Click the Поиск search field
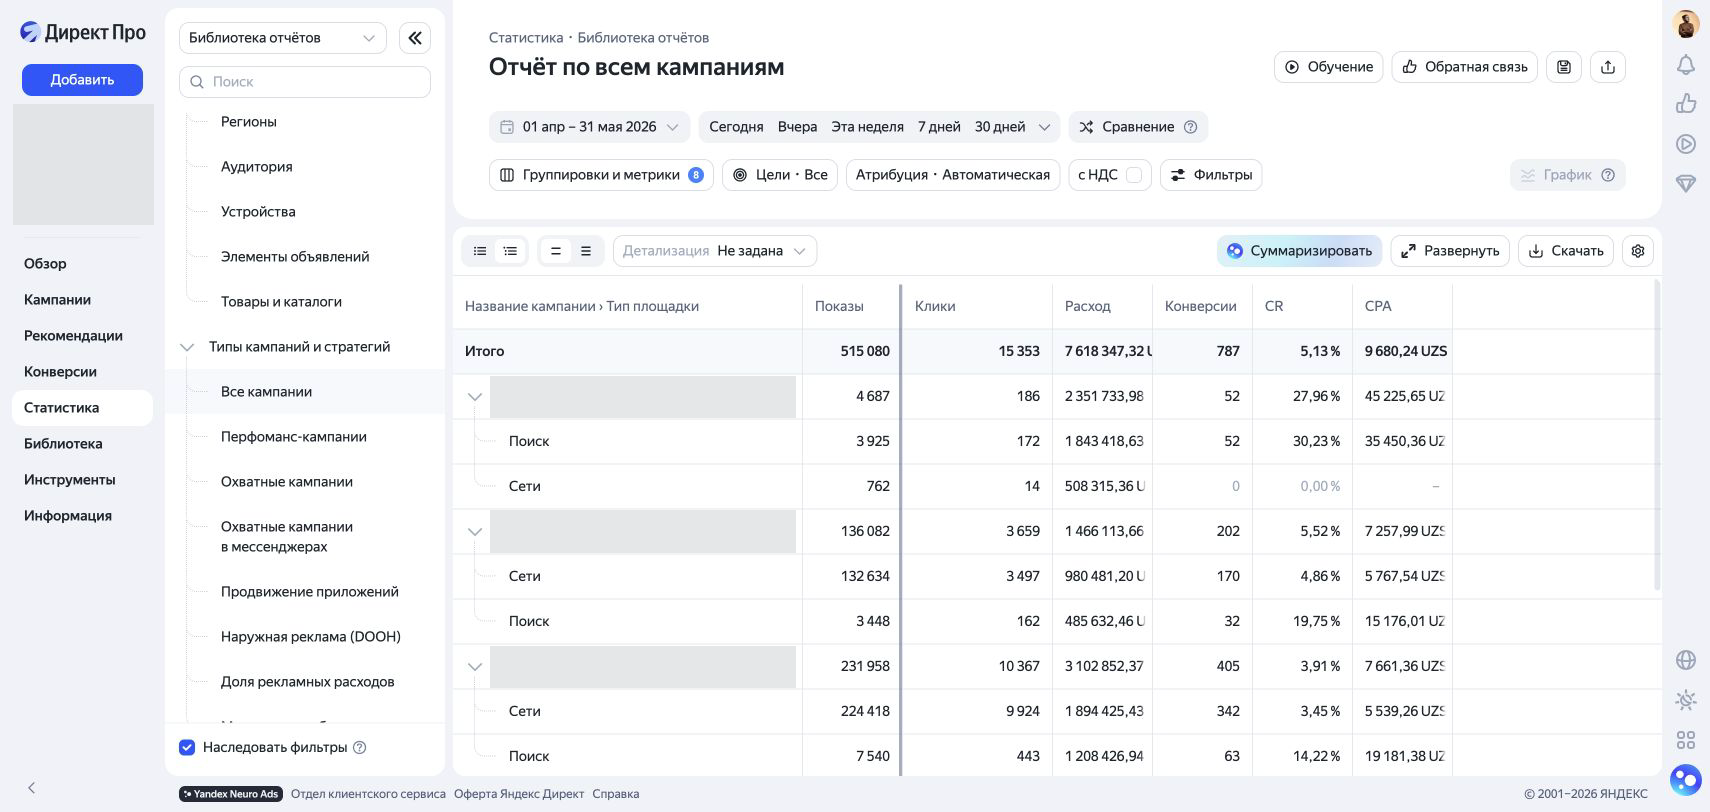Image resolution: width=1710 pixels, height=812 pixels. 305,82
